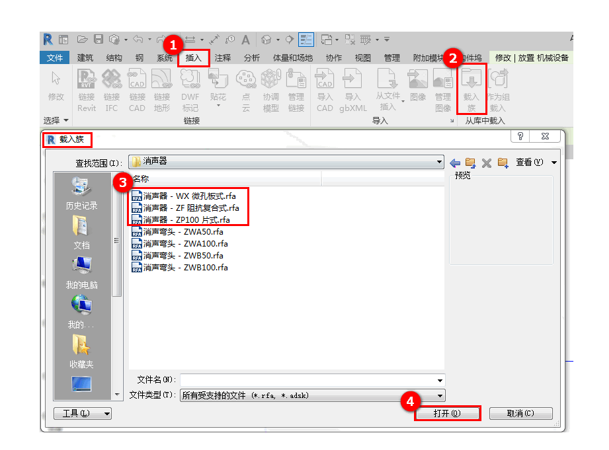Open Documents (文档) in places sidebar
The height and width of the screenshot is (450, 609).
(81, 232)
